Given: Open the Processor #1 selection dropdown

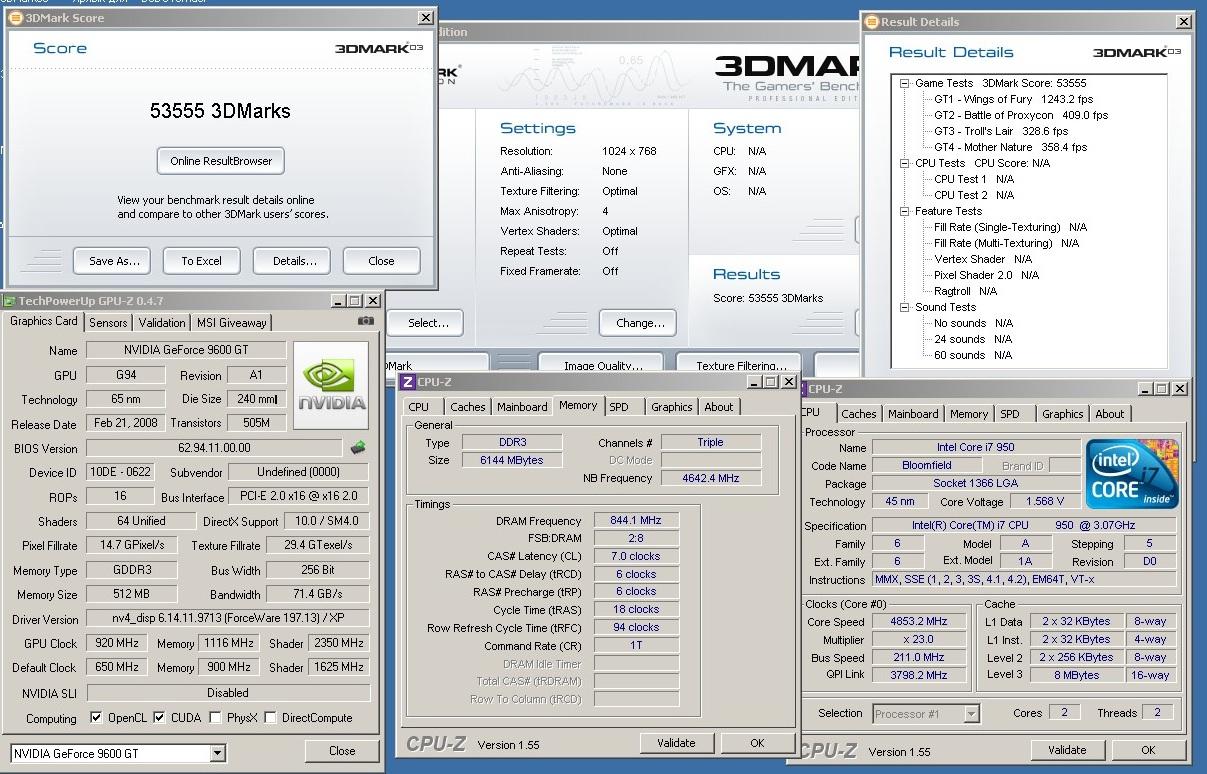Looking at the screenshot, I should [x=971, y=714].
